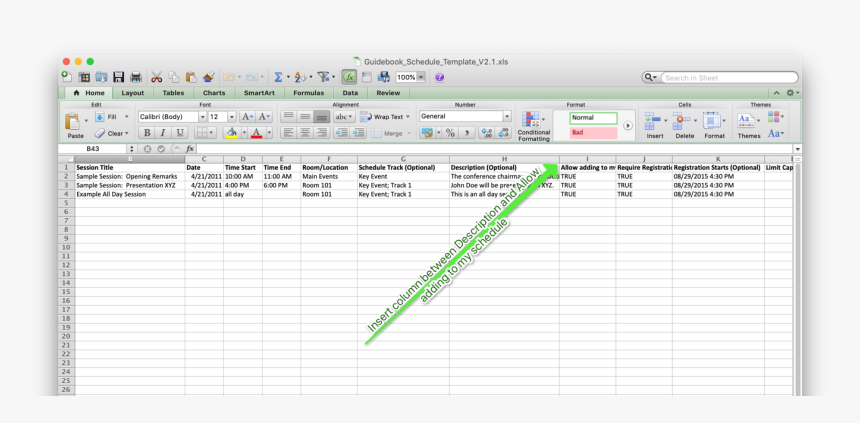
Task: Toggle align text bottom
Action: point(322,117)
